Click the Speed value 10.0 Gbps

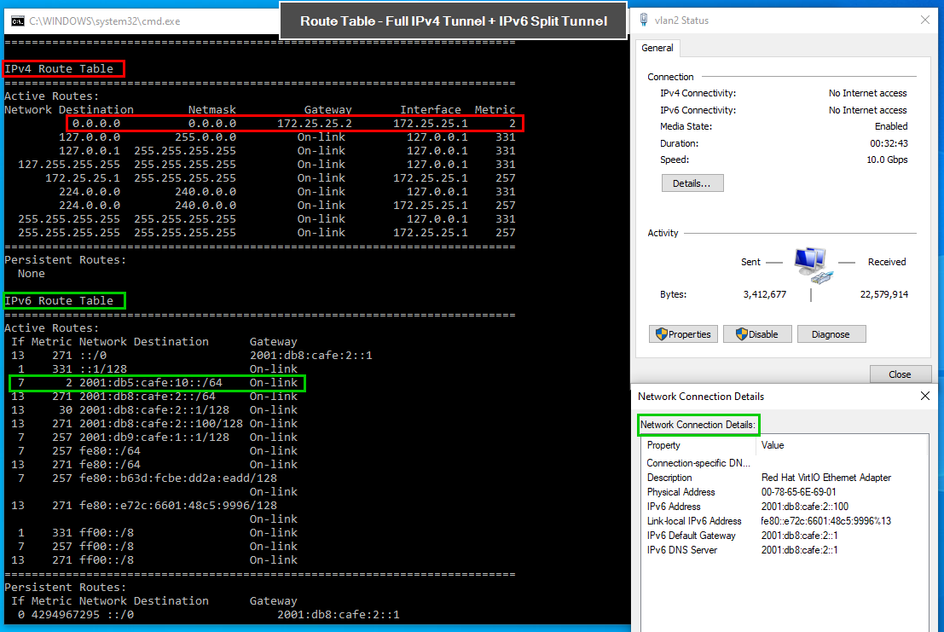tap(887, 160)
